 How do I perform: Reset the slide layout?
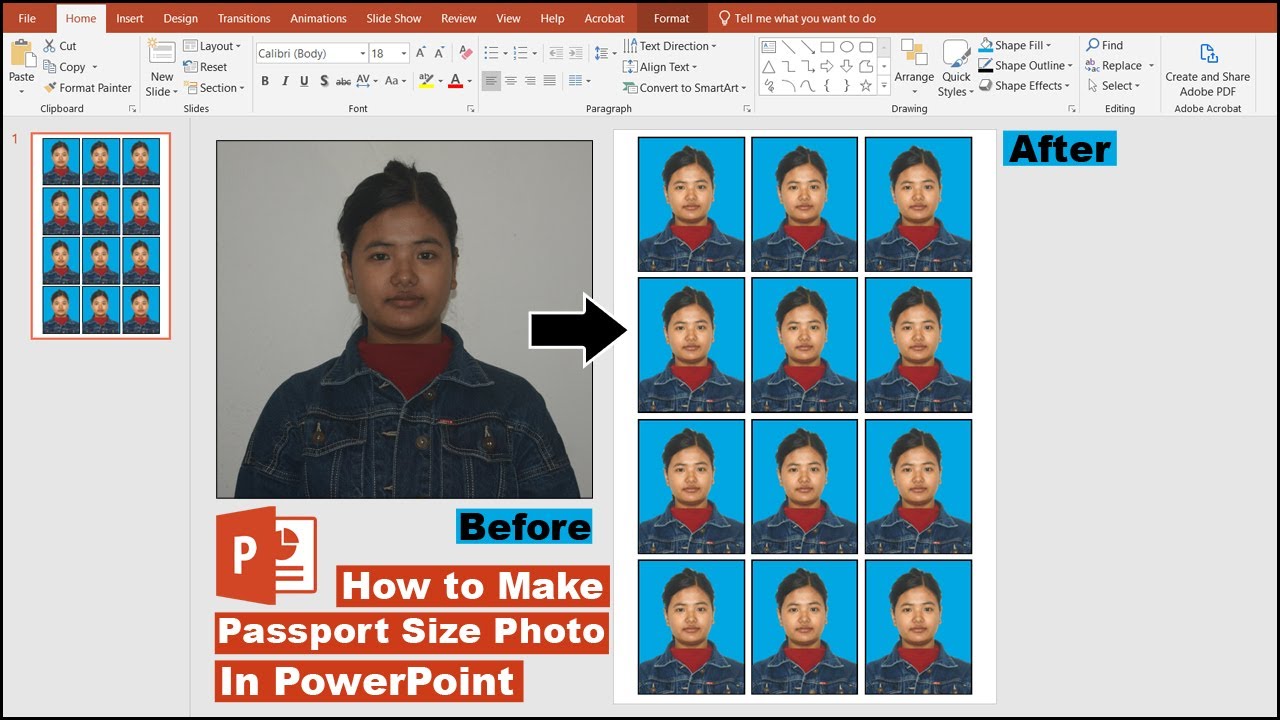pyautogui.click(x=206, y=67)
